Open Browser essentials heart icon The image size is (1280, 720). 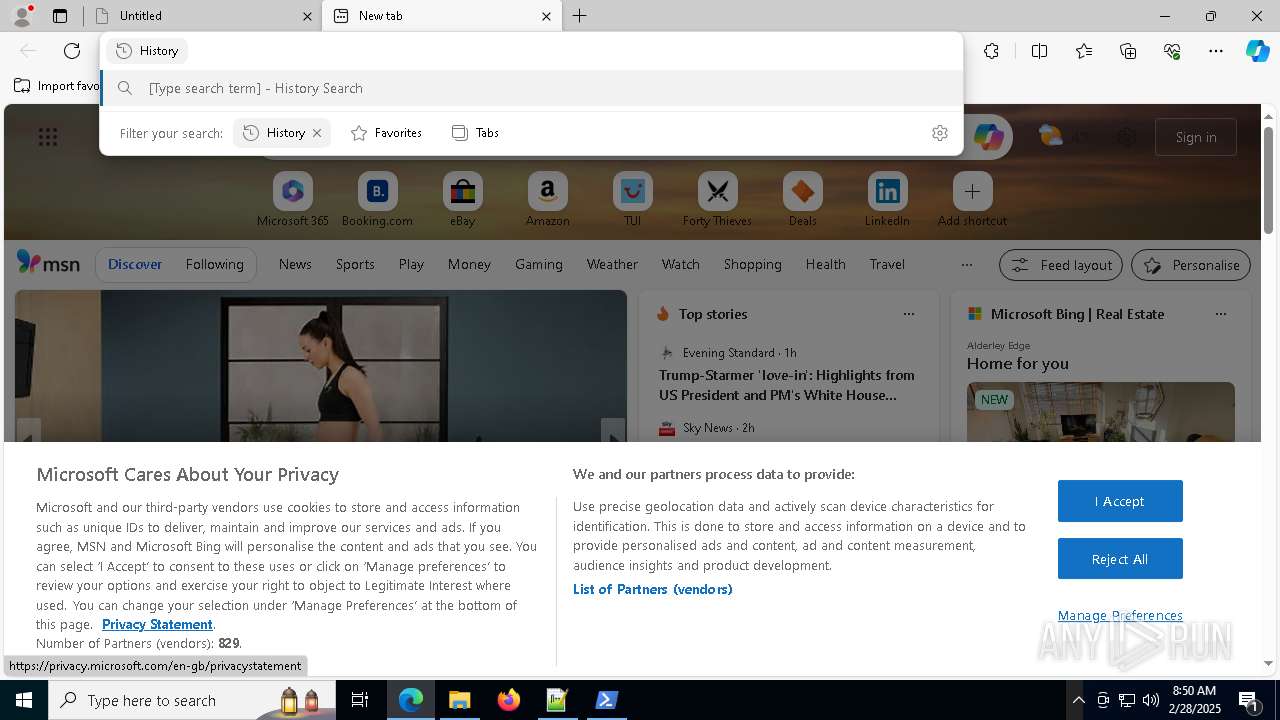1172,51
